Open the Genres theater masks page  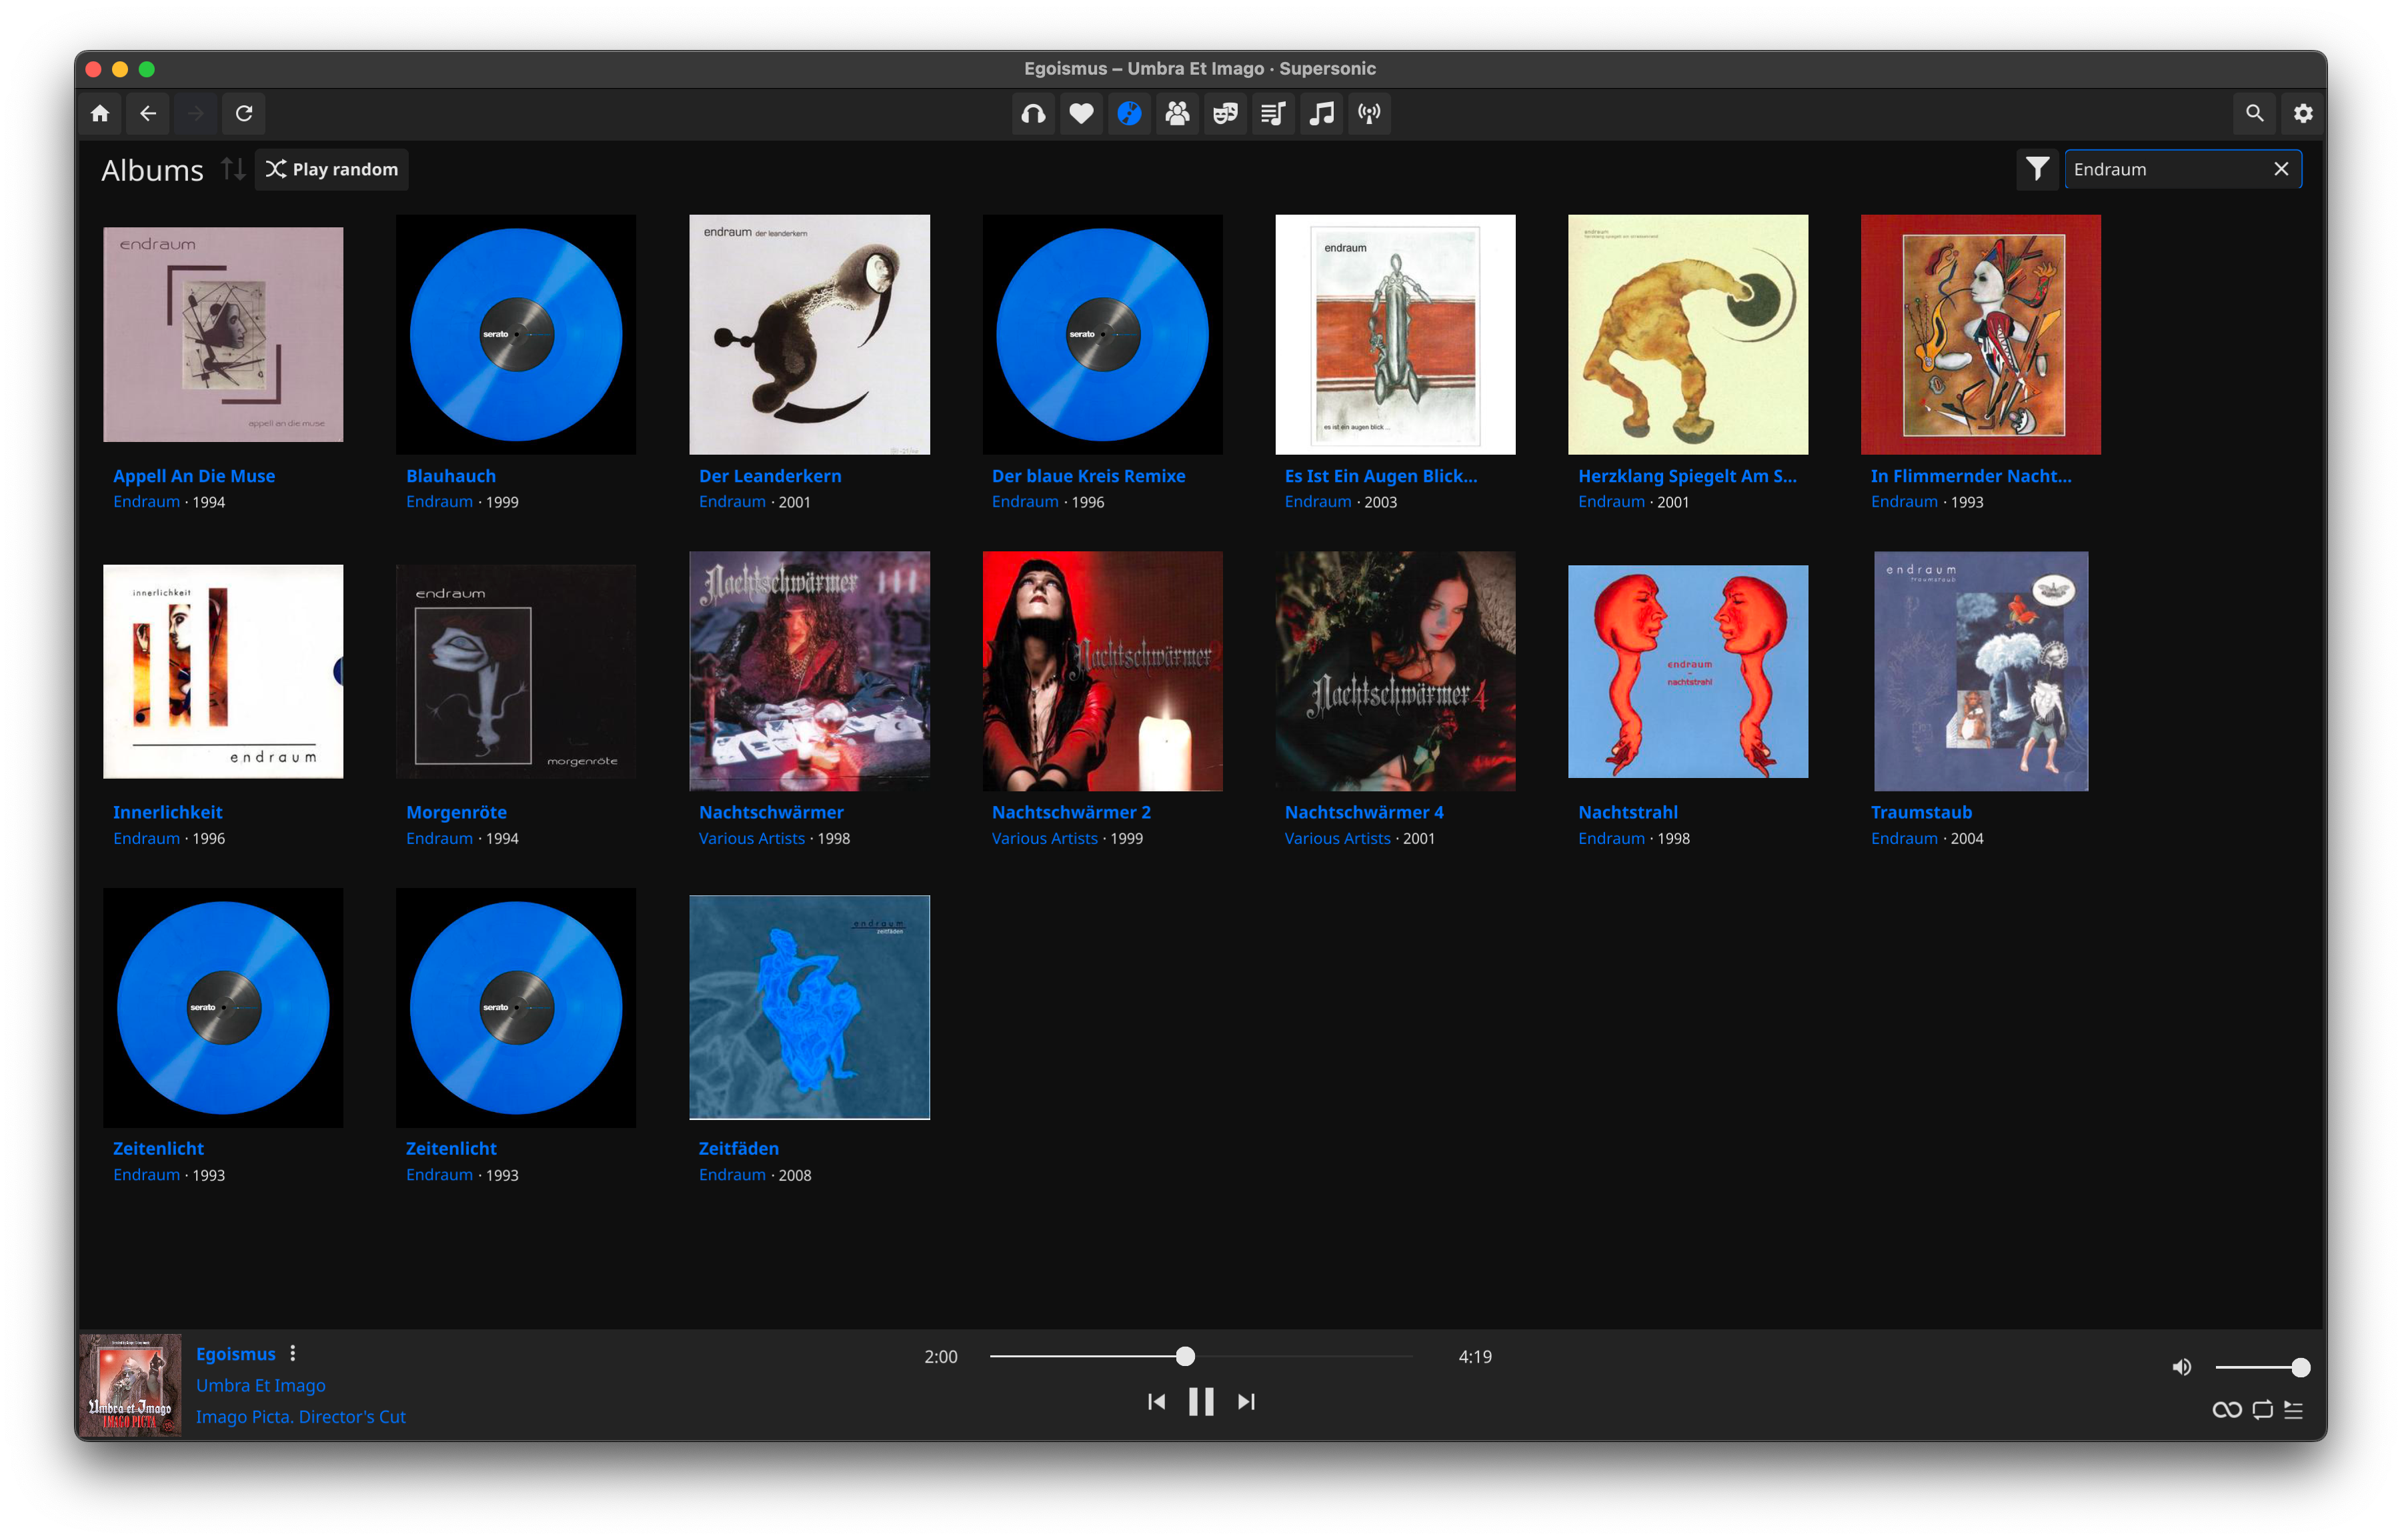(1225, 114)
